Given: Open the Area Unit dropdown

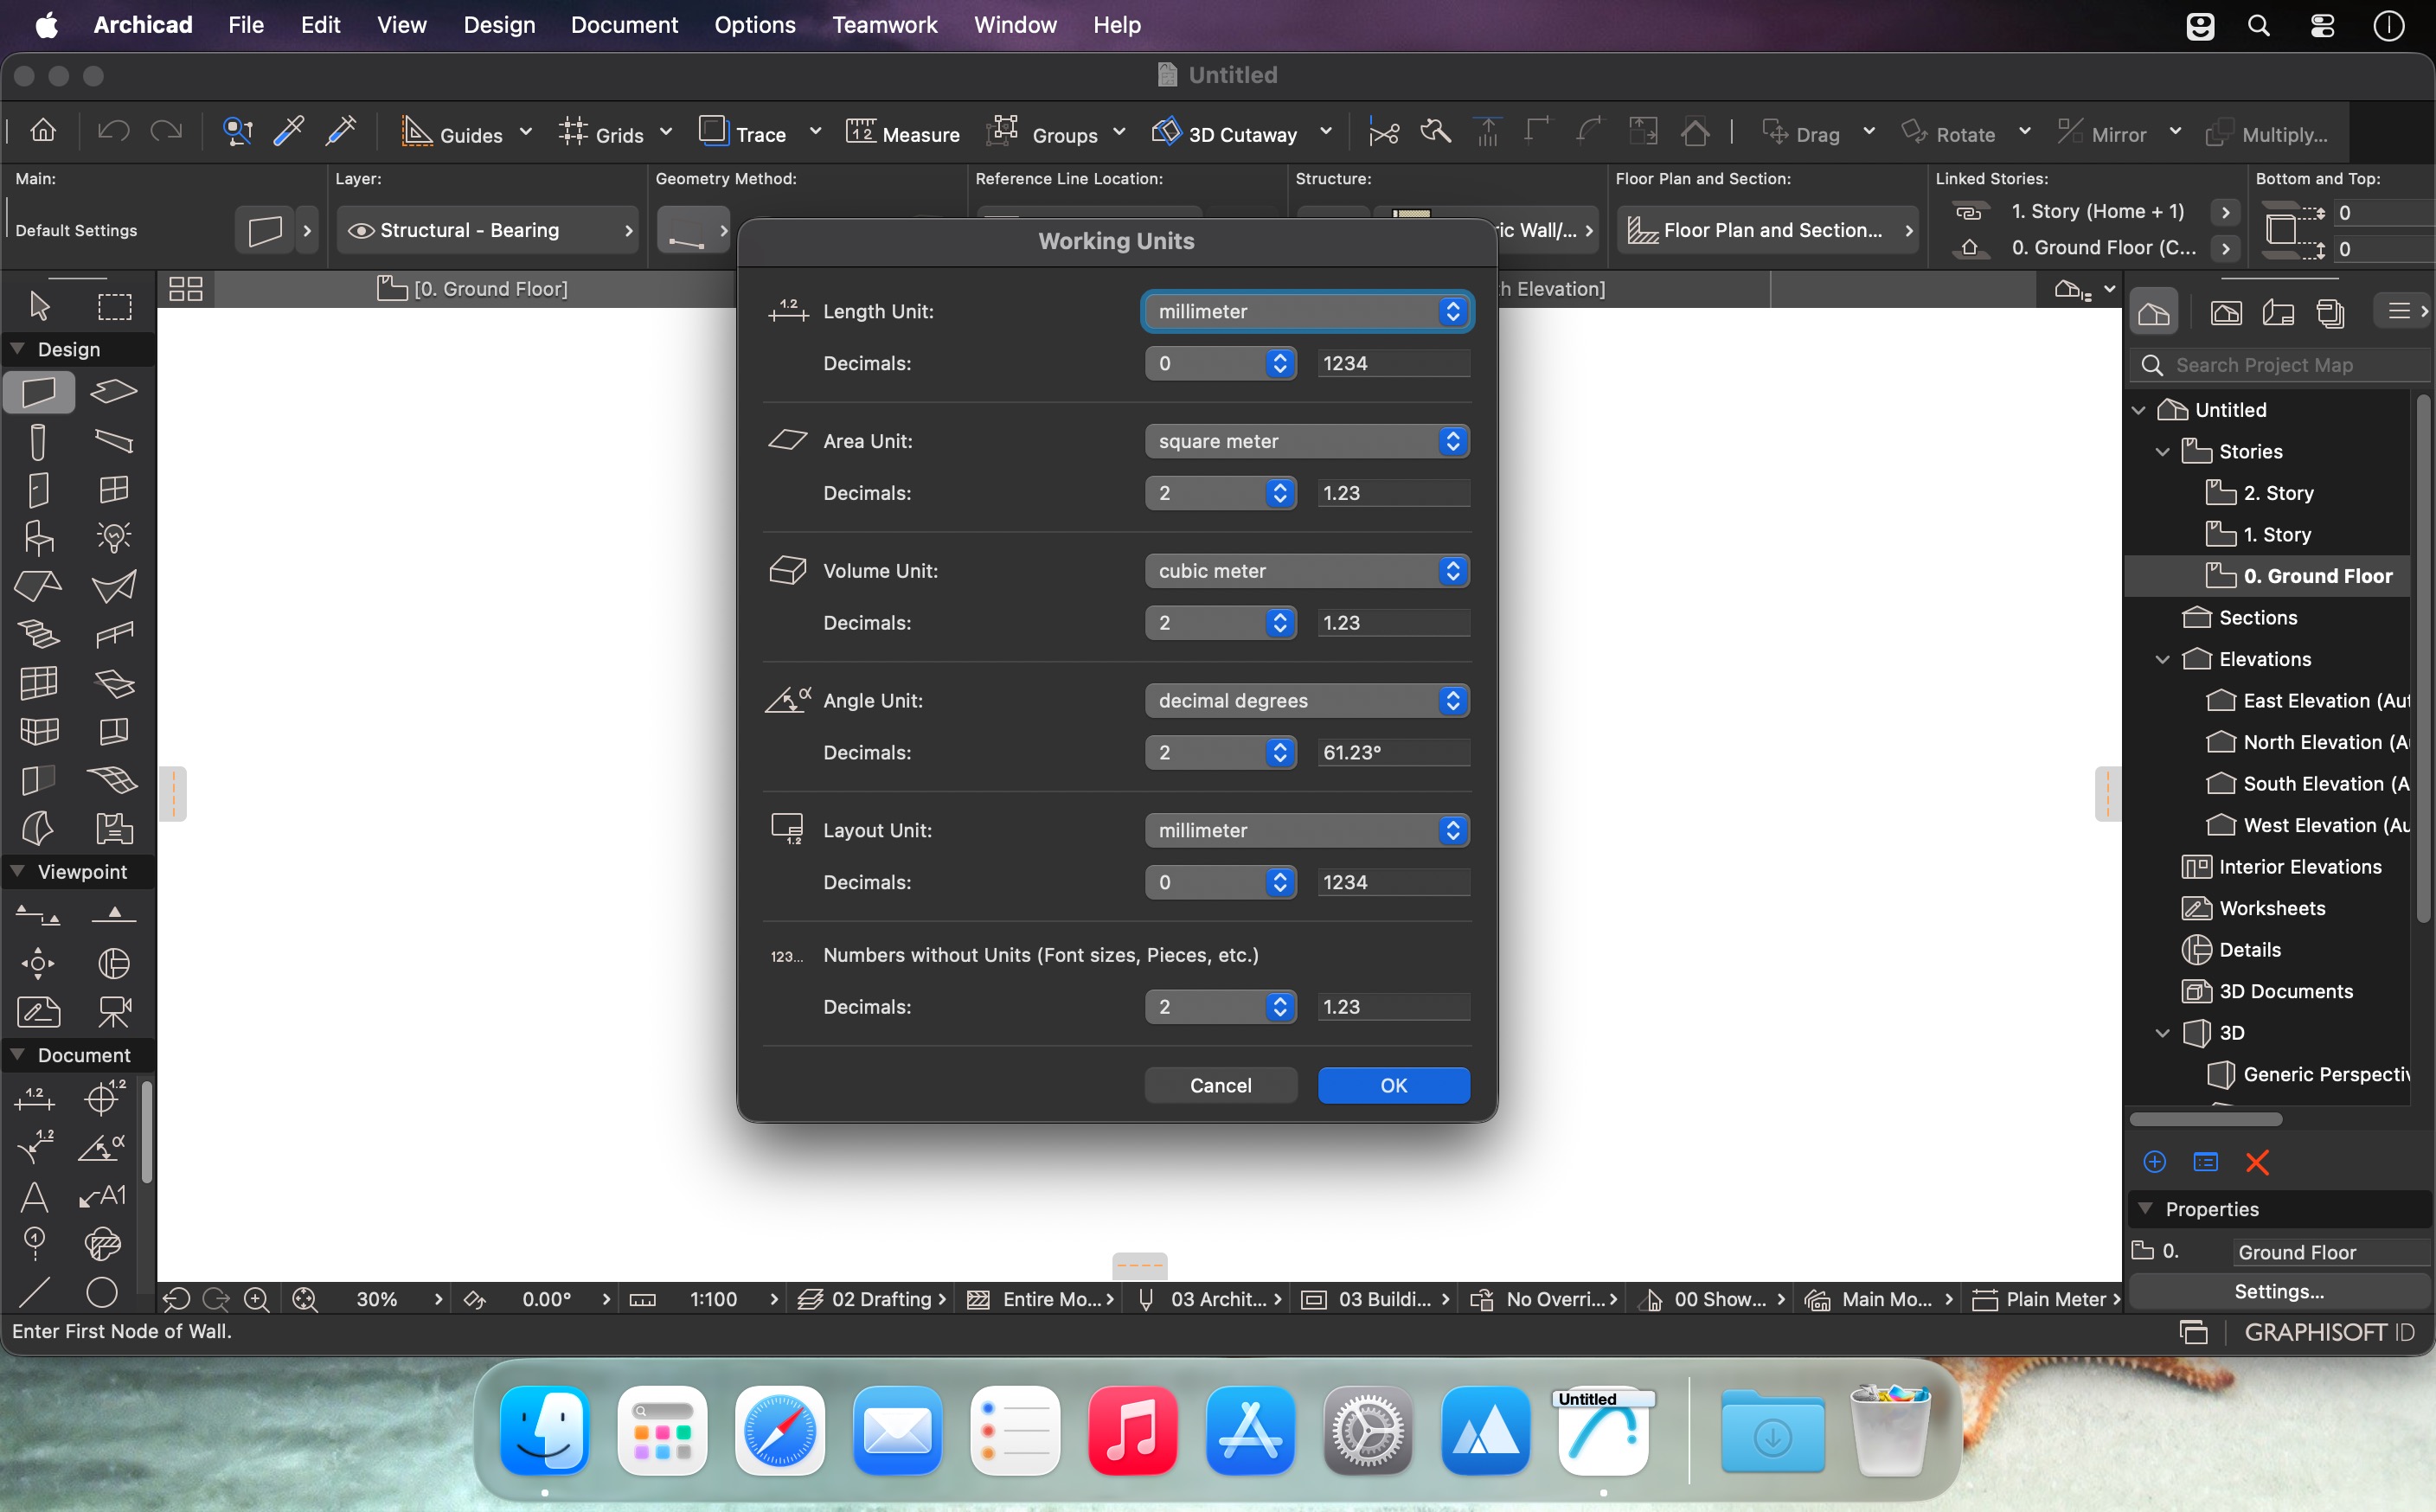Looking at the screenshot, I should pyautogui.click(x=1307, y=441).
